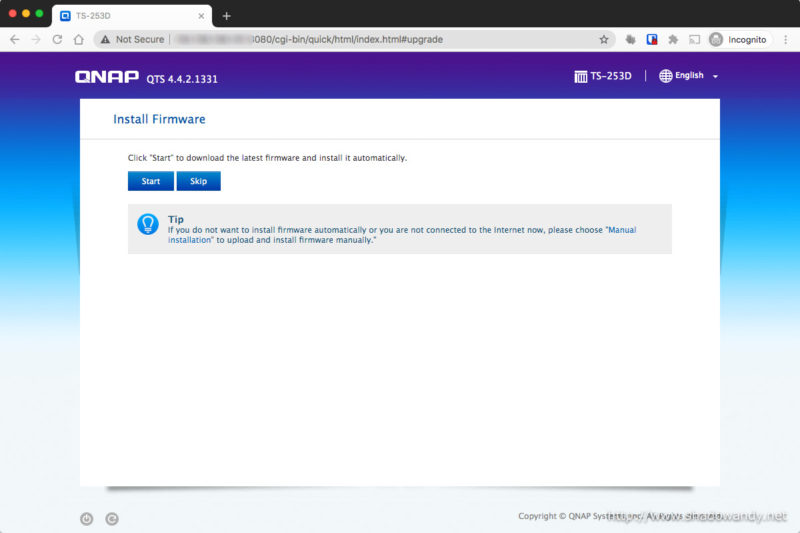800x533 pixels.
Task: Open the Chrome three-dot menu
Action: [x=784, y=39]
